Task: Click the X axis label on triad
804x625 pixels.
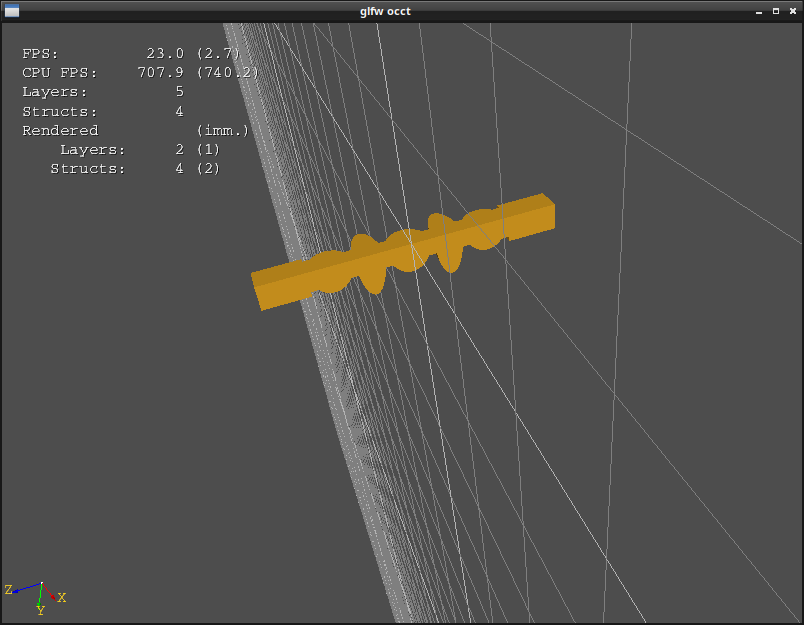Action: coord(62,597)
